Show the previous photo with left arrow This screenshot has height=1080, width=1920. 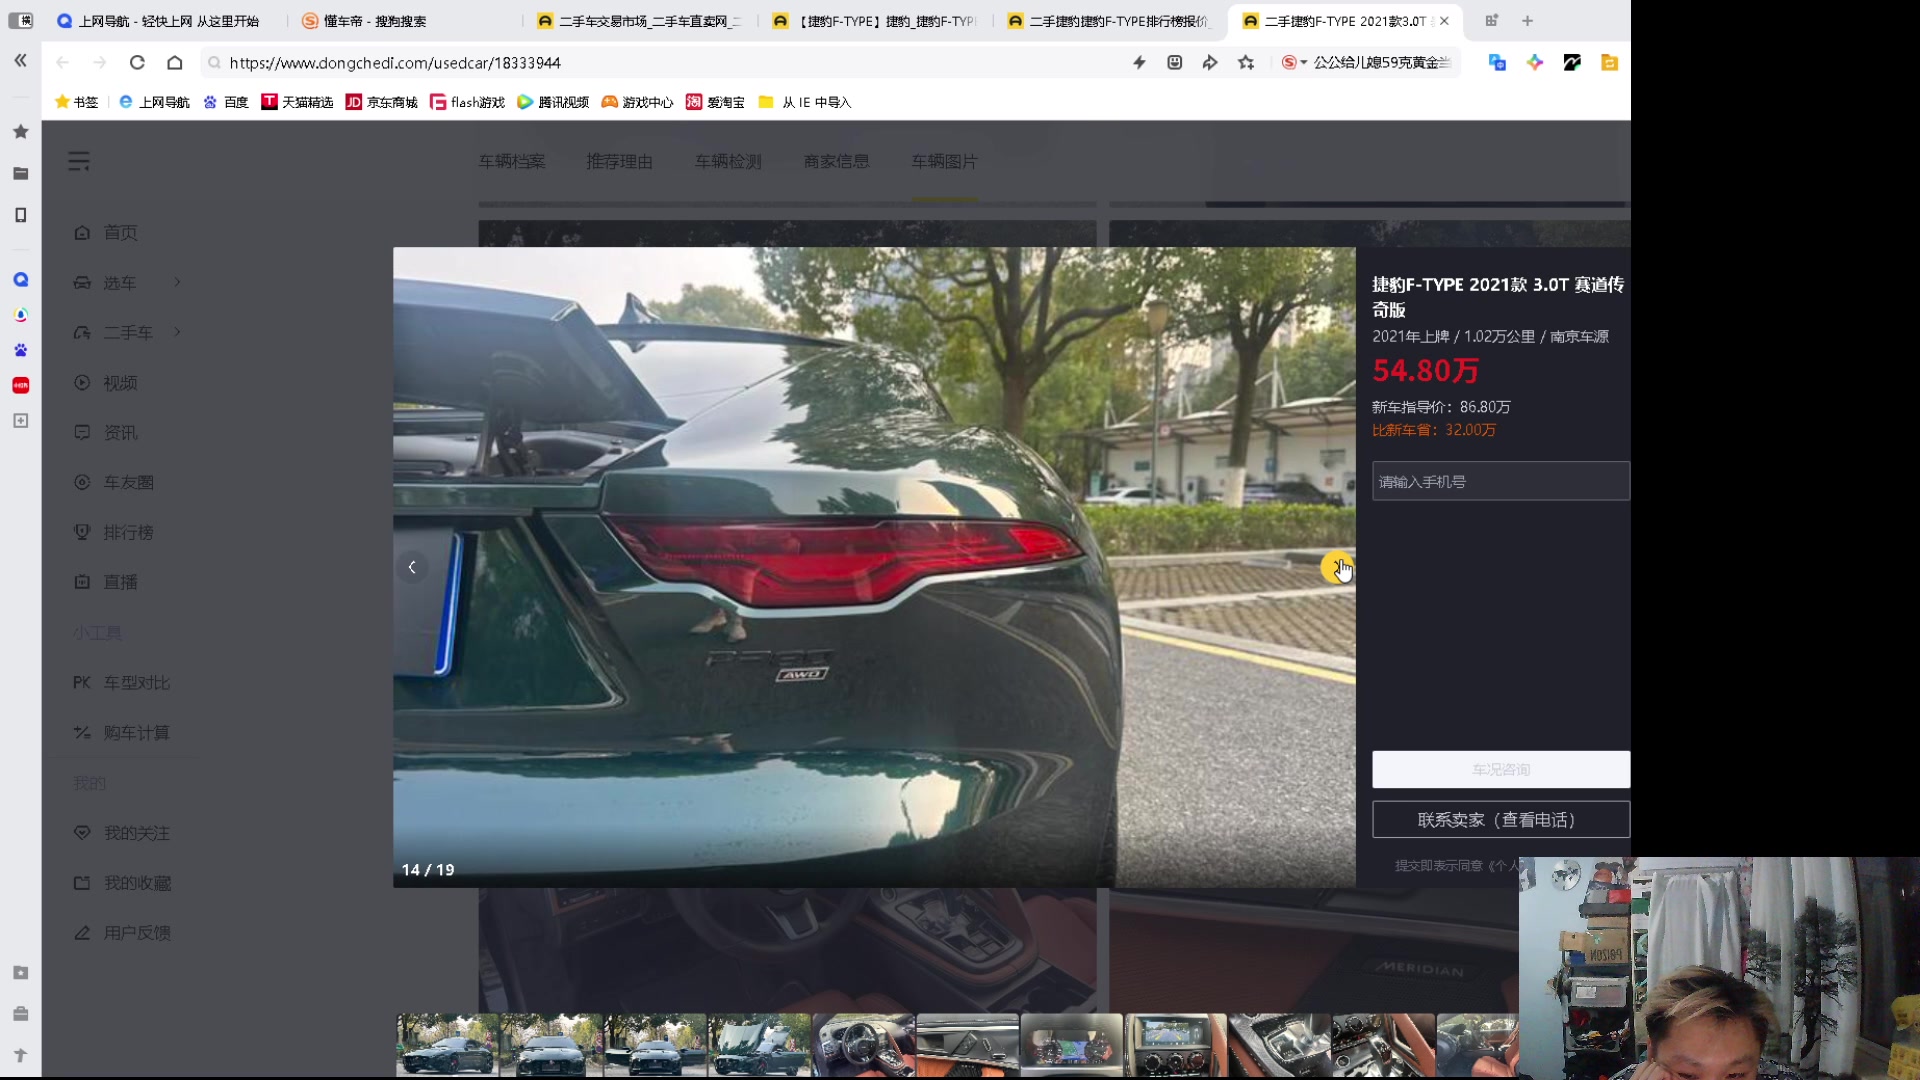(x=412, y=567)
